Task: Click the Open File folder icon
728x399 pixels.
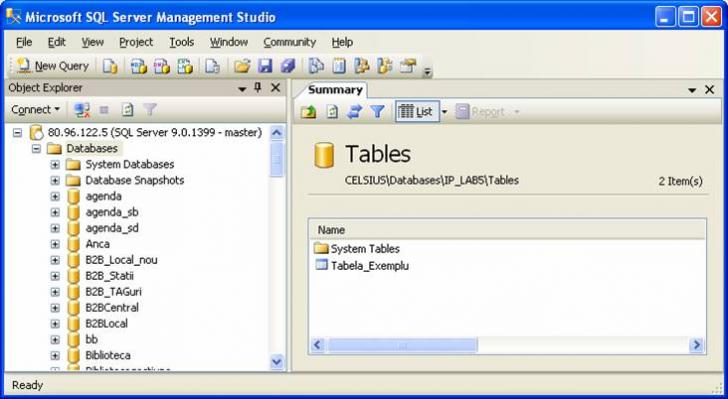Action: click(242, 66)
